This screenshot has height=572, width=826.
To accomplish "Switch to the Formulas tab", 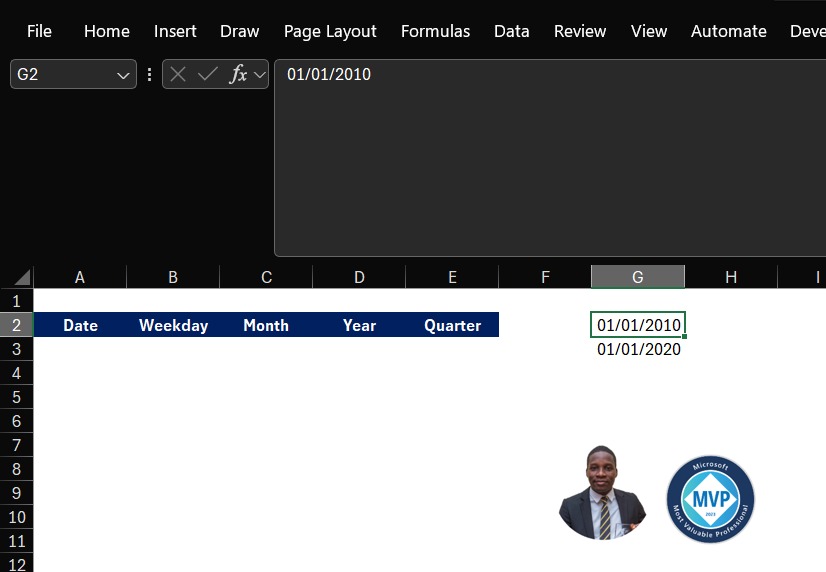I will [x=435, y=32].
